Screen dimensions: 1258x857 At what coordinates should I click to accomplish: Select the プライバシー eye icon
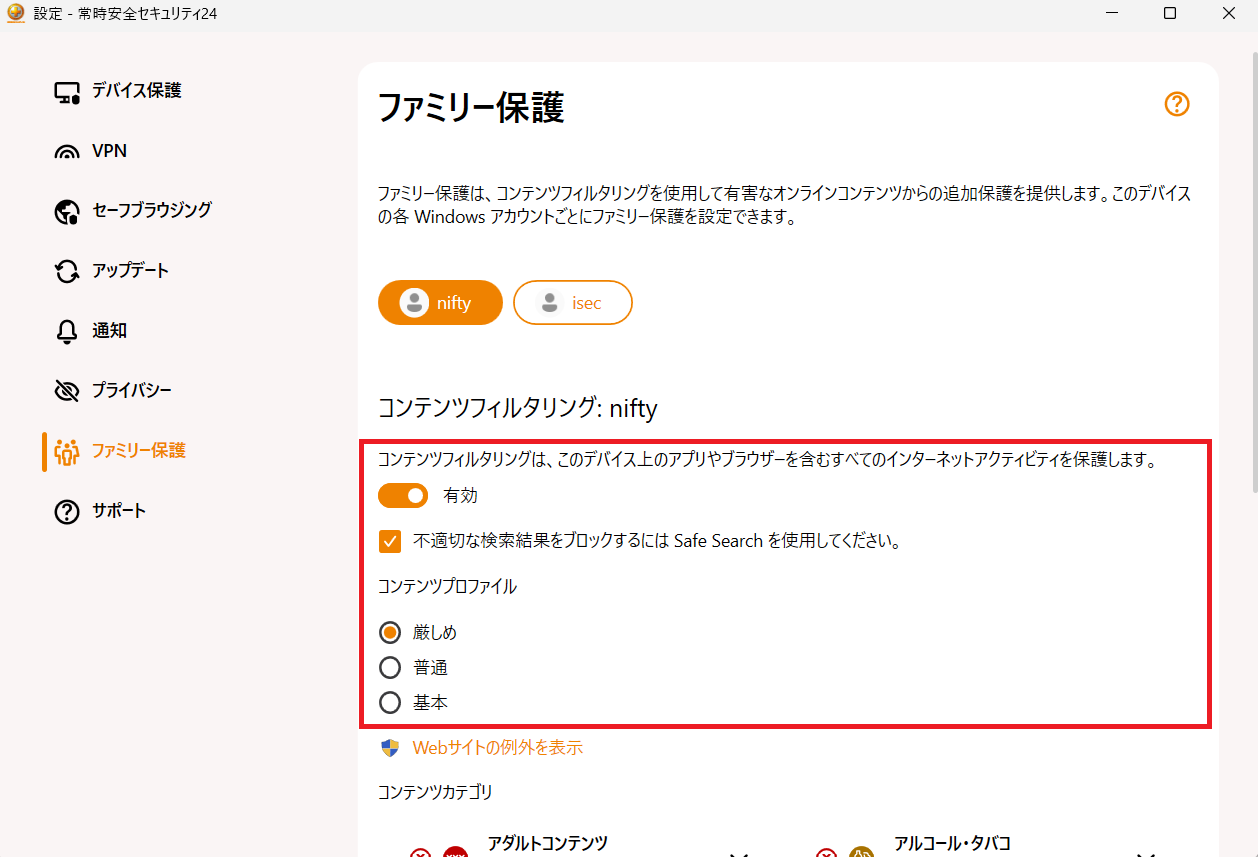[x=66, y=390]
